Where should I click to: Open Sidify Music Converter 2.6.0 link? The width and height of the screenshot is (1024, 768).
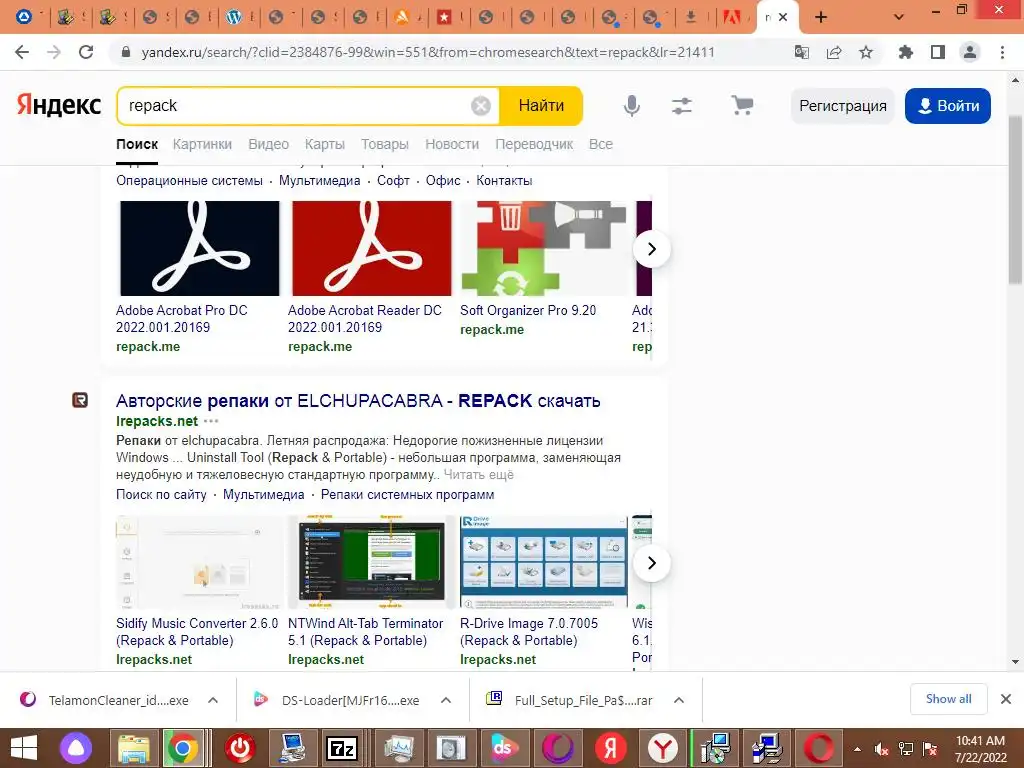coord(197,632)
